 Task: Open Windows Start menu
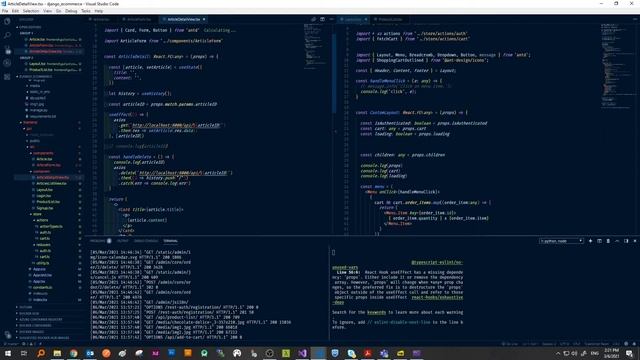point(8,353)
